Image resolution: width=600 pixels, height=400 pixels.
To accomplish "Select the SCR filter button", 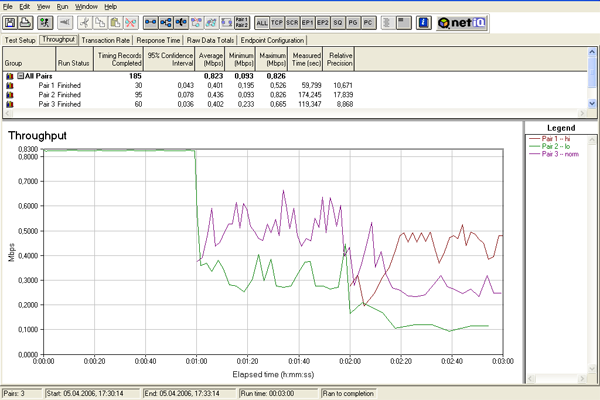I will (292, 23).
